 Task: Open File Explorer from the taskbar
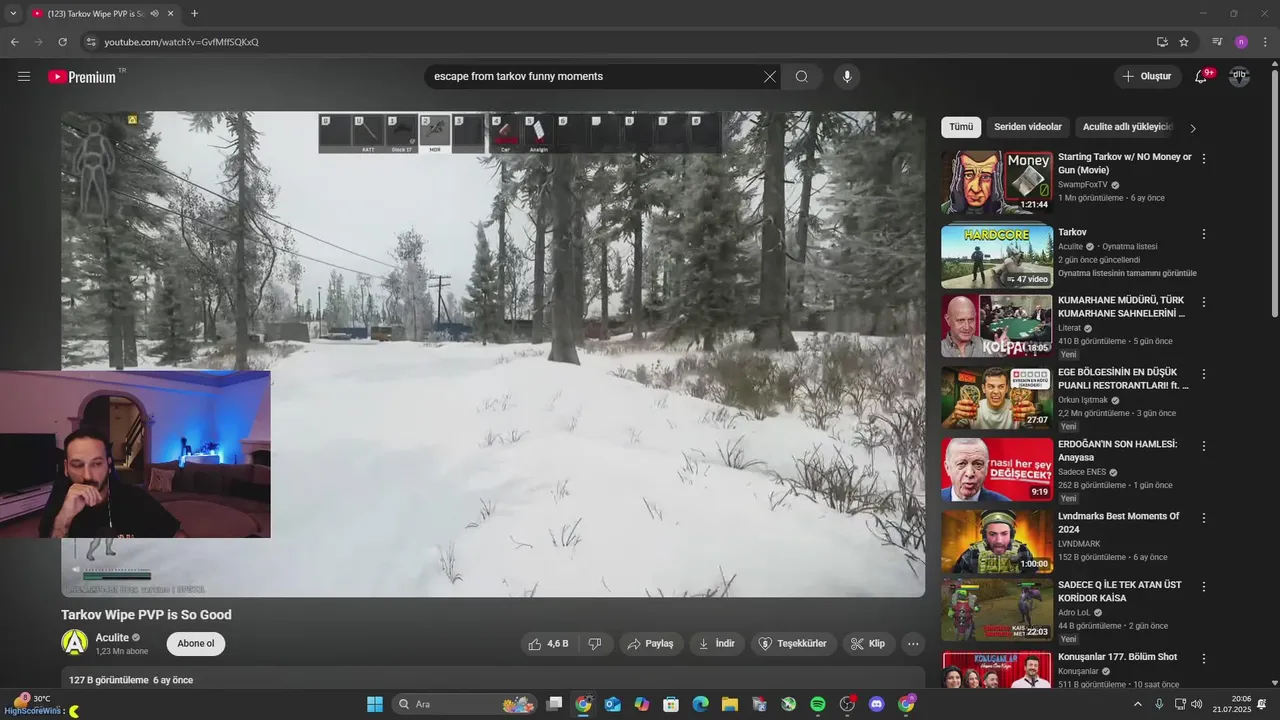pyautogui.click(x=730, y=704)
